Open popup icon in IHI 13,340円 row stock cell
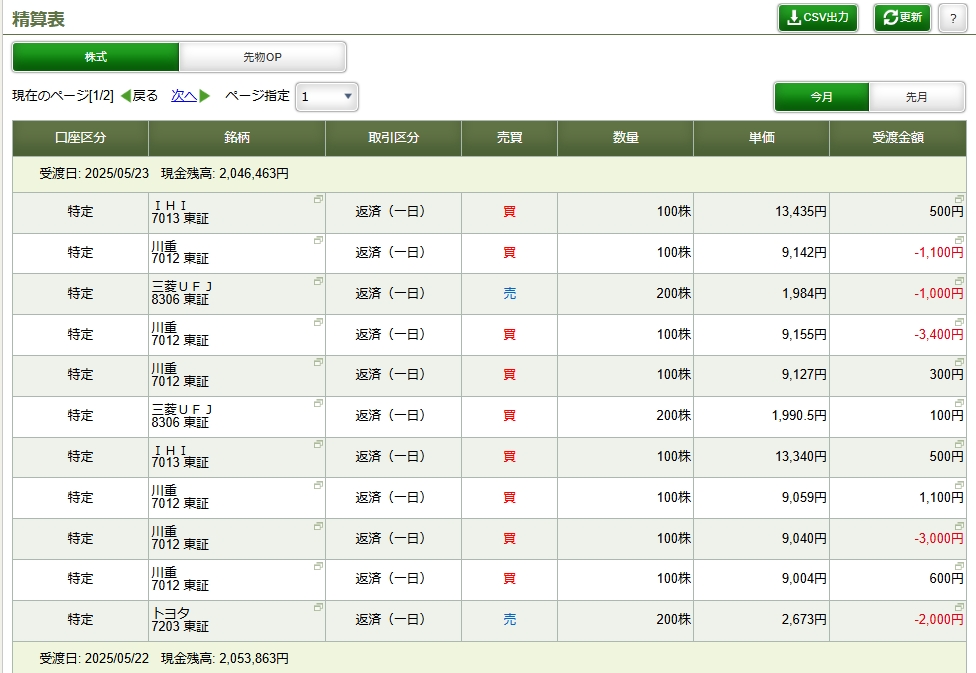976x673 pixels. [318, 444]
